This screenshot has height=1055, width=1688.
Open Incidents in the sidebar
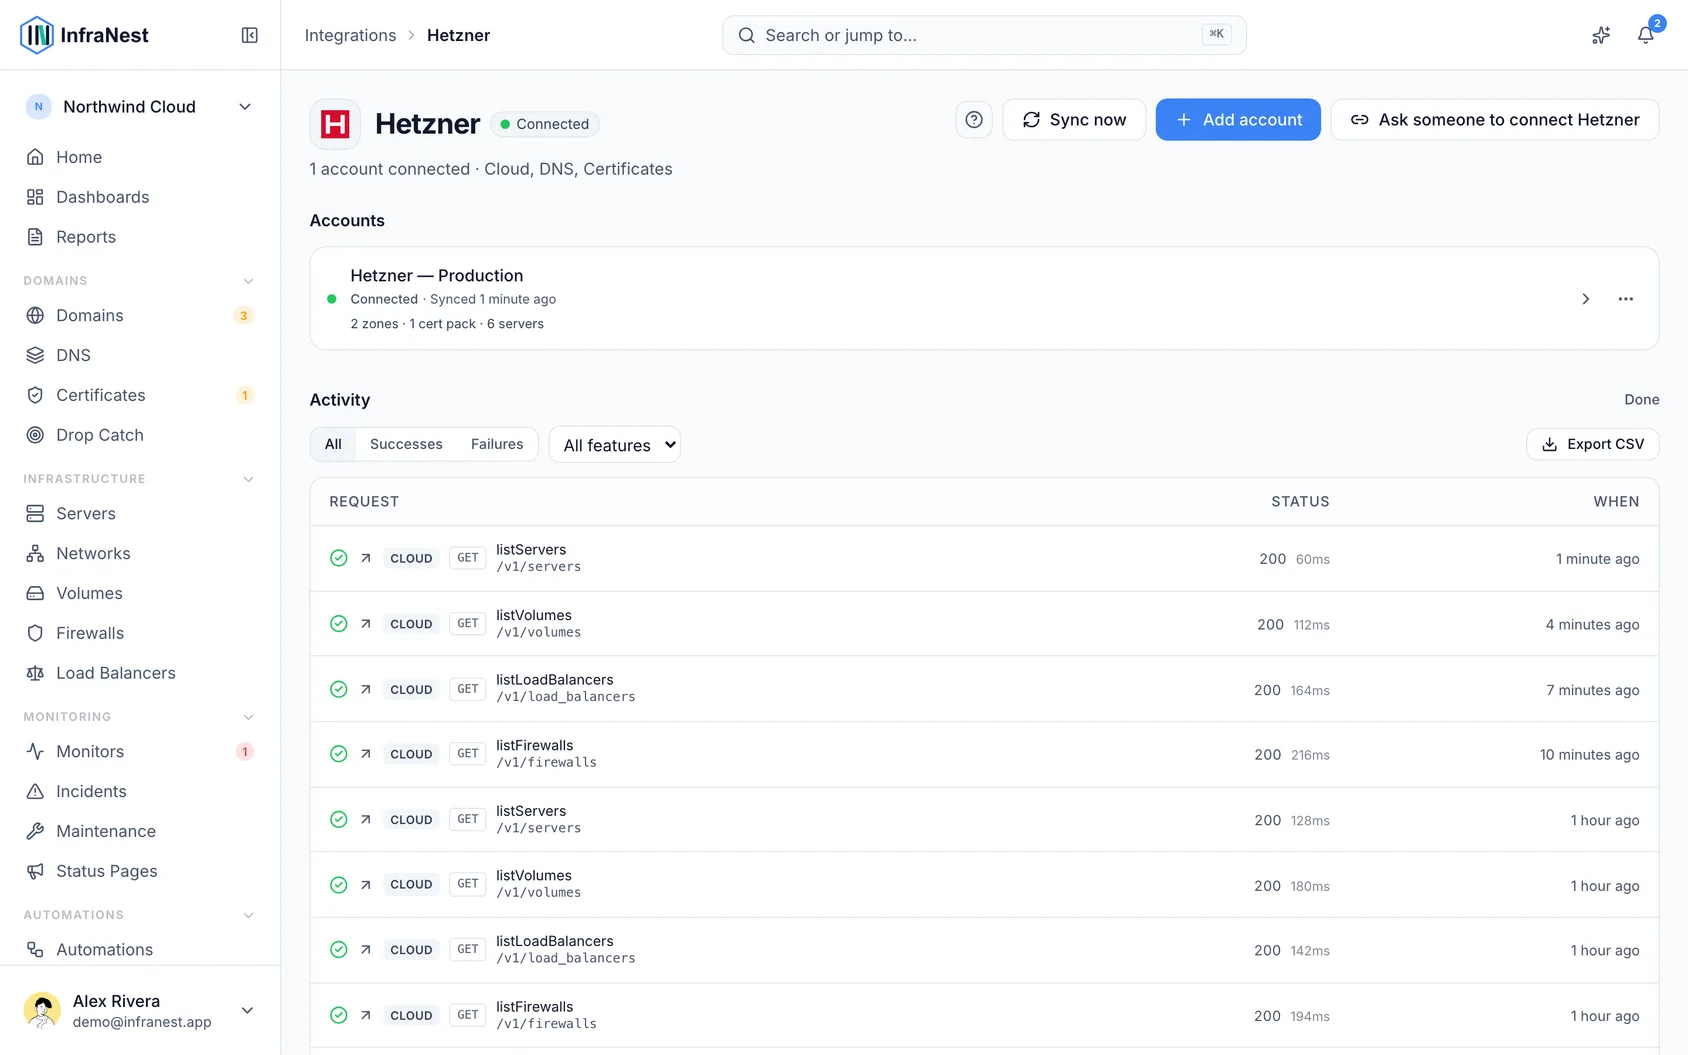[x=140, y=791]
